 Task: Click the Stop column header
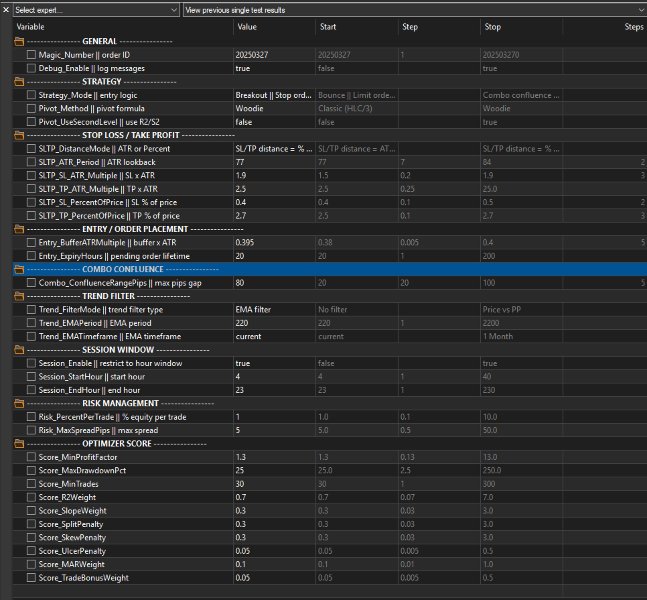pos(522,27)
